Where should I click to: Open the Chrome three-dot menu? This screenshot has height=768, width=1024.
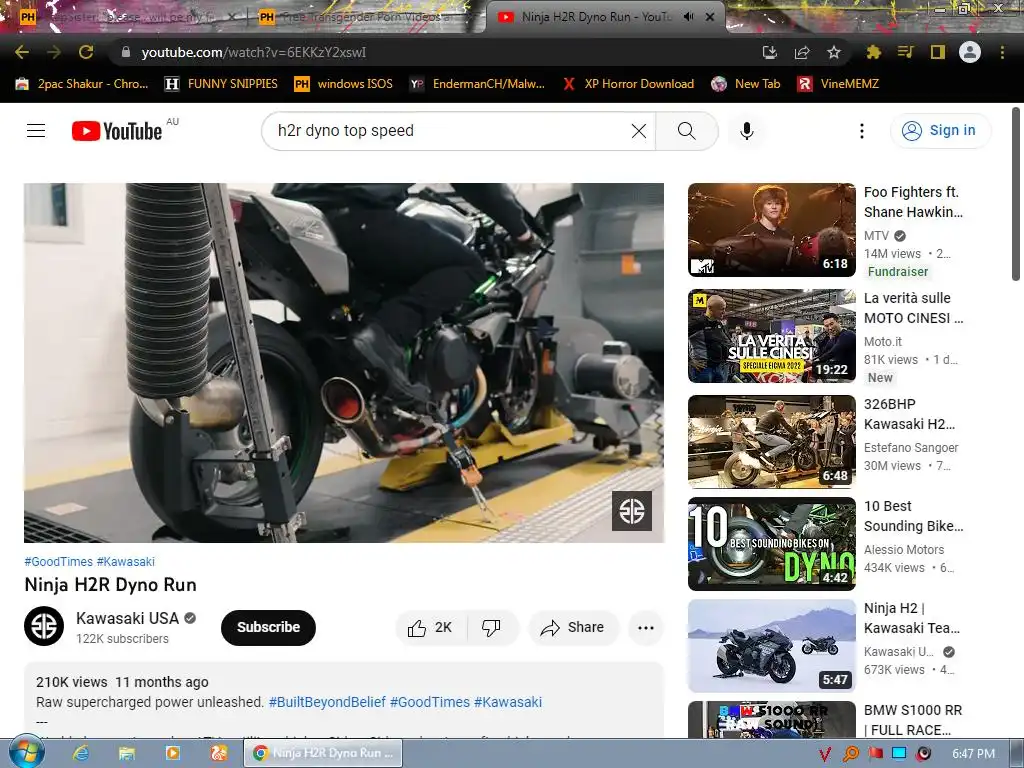click(1002, 52)
